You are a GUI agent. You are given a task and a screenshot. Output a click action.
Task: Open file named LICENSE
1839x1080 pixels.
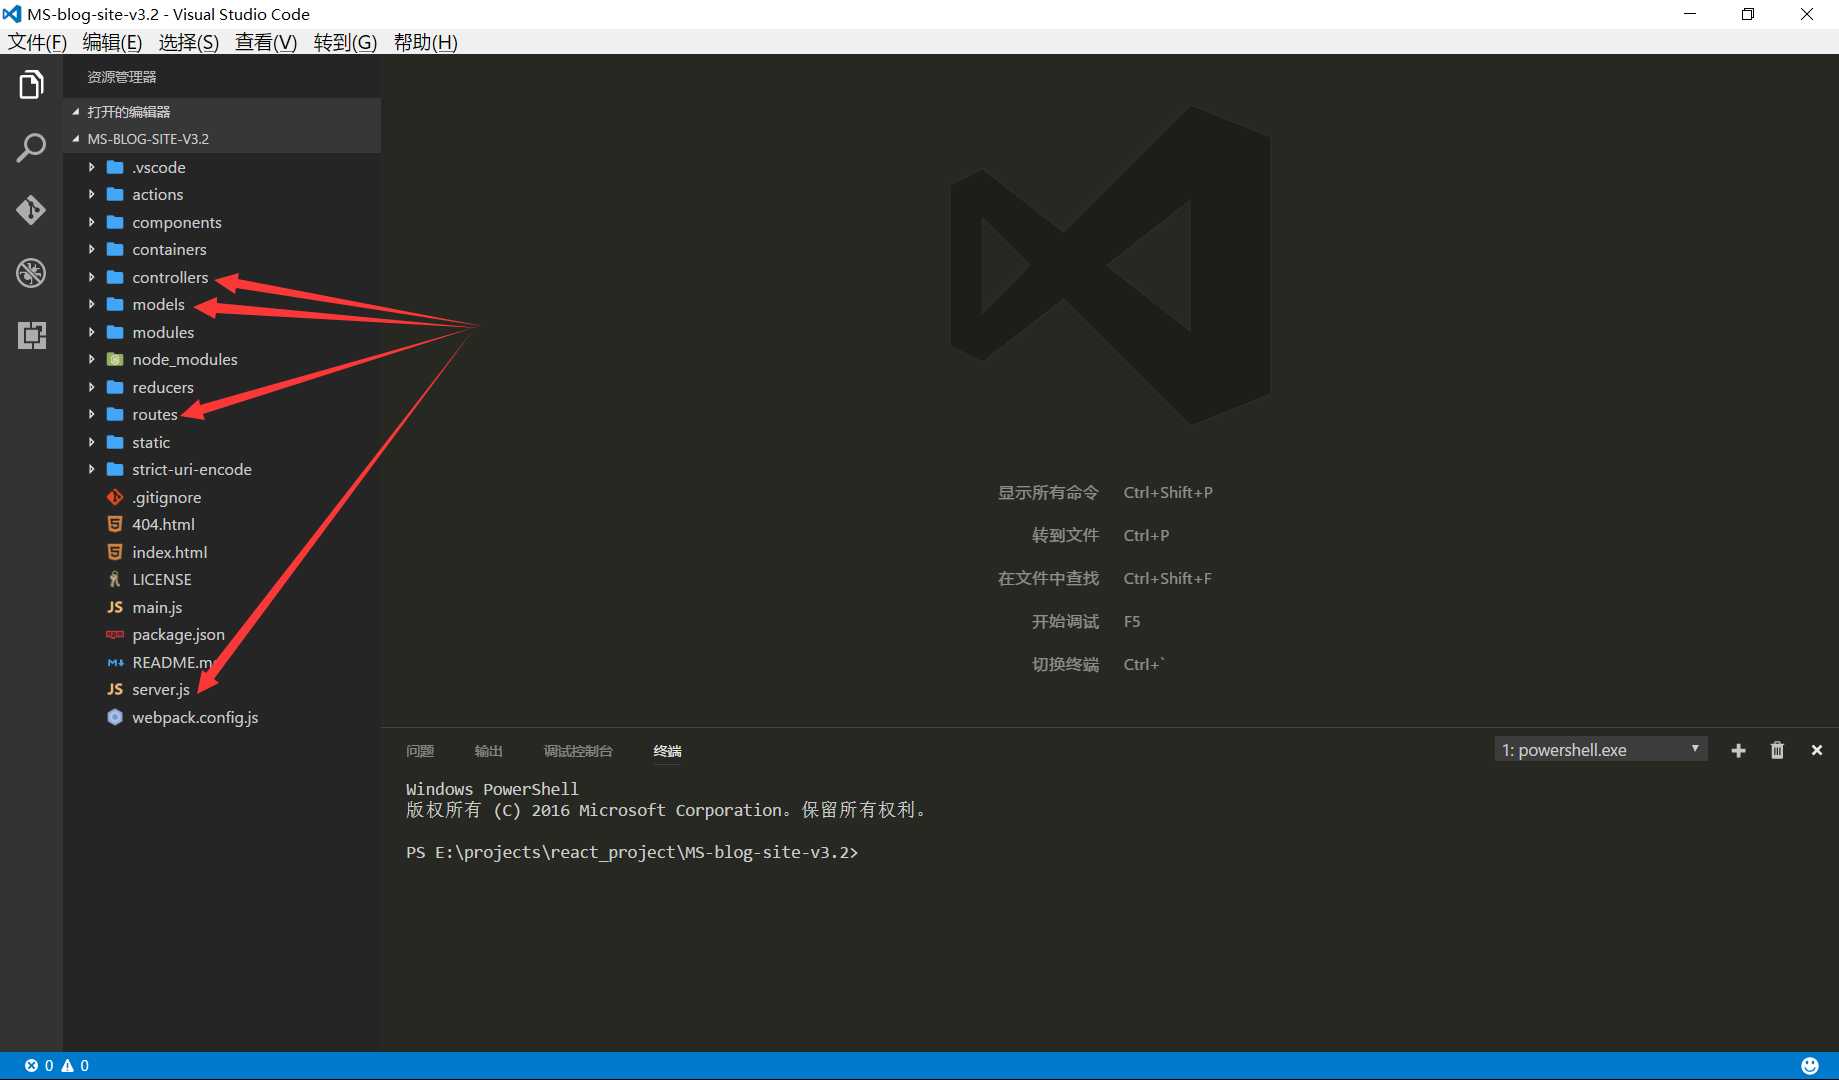click(x=162, y=579)
